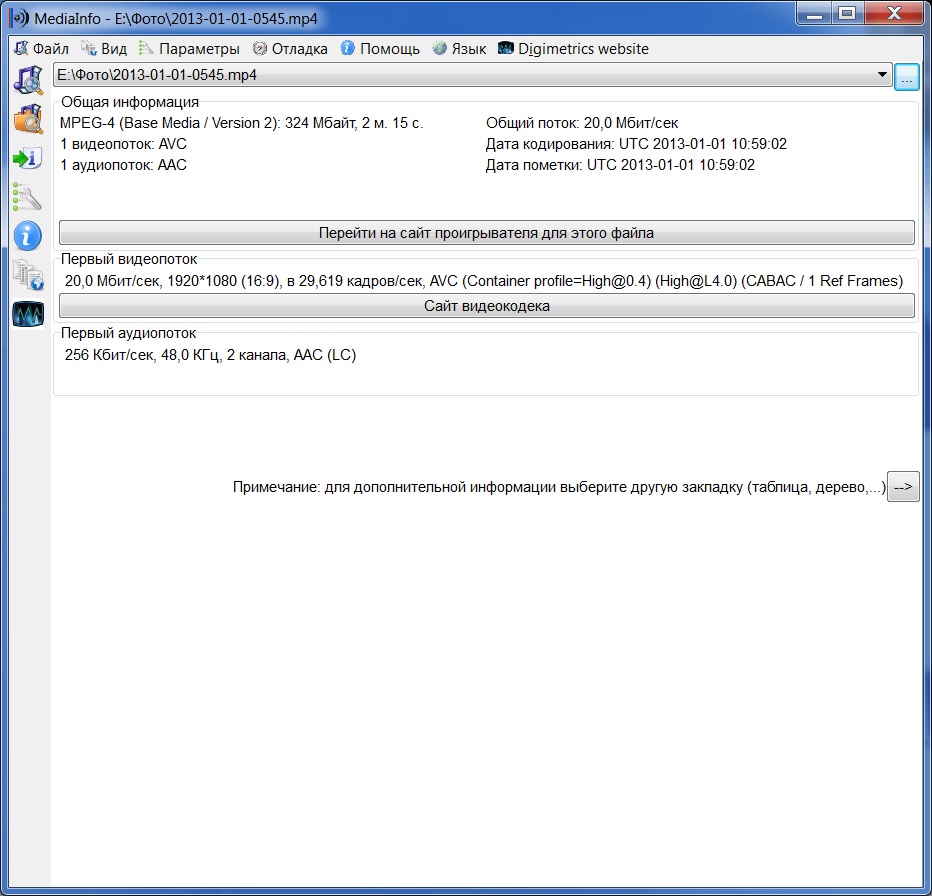Click the audio stream 256 Кбит/сек line
This screenshot has width=932, height=896.
coord(210,355)
